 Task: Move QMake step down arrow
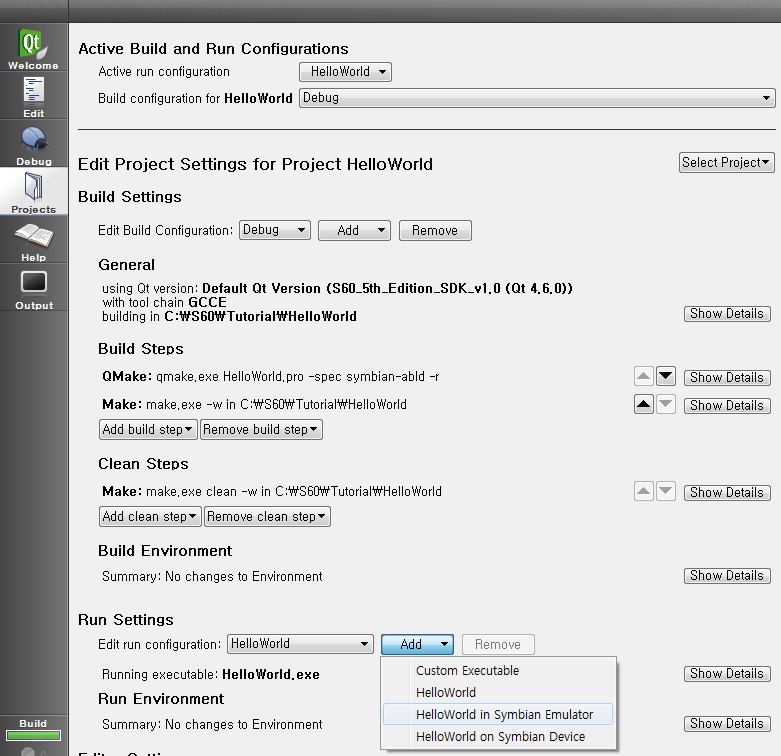point(666,377)
